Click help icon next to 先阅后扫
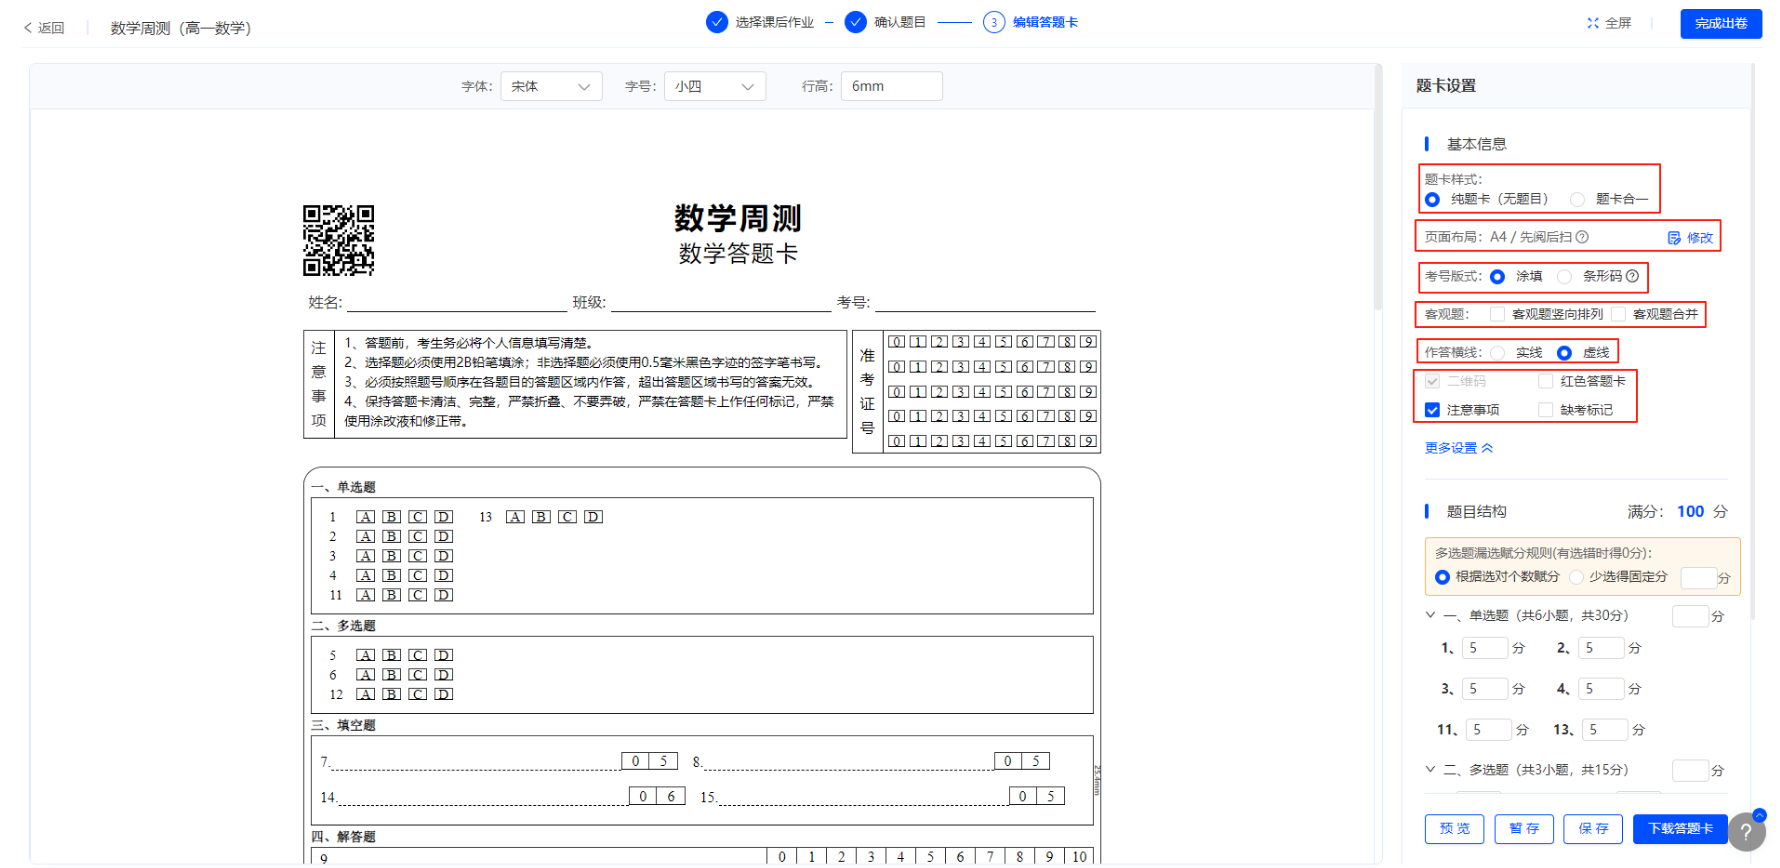The width and height of the screenshot is (1780, 868). click(x=1582, y=237)
